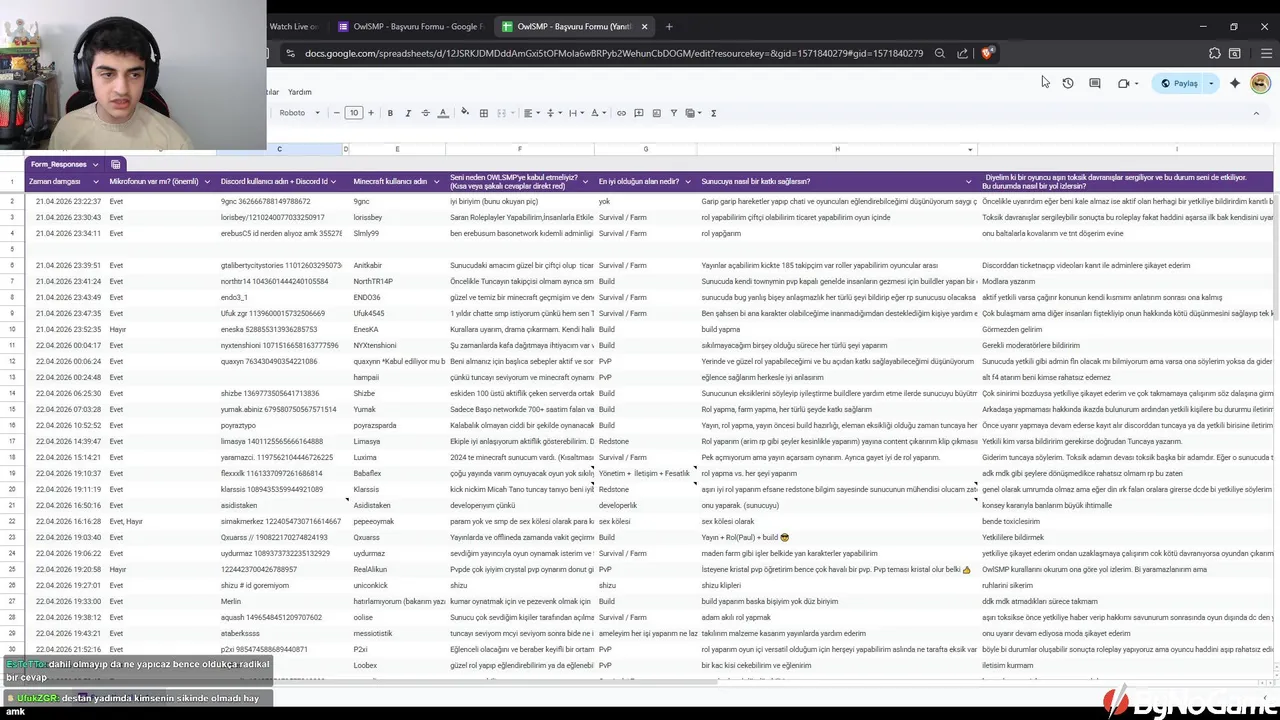The width and height of the screenshot is (1280, 720).
Task: Toggle italic formatting in toolbar
Action: click(x=408, y=113)
